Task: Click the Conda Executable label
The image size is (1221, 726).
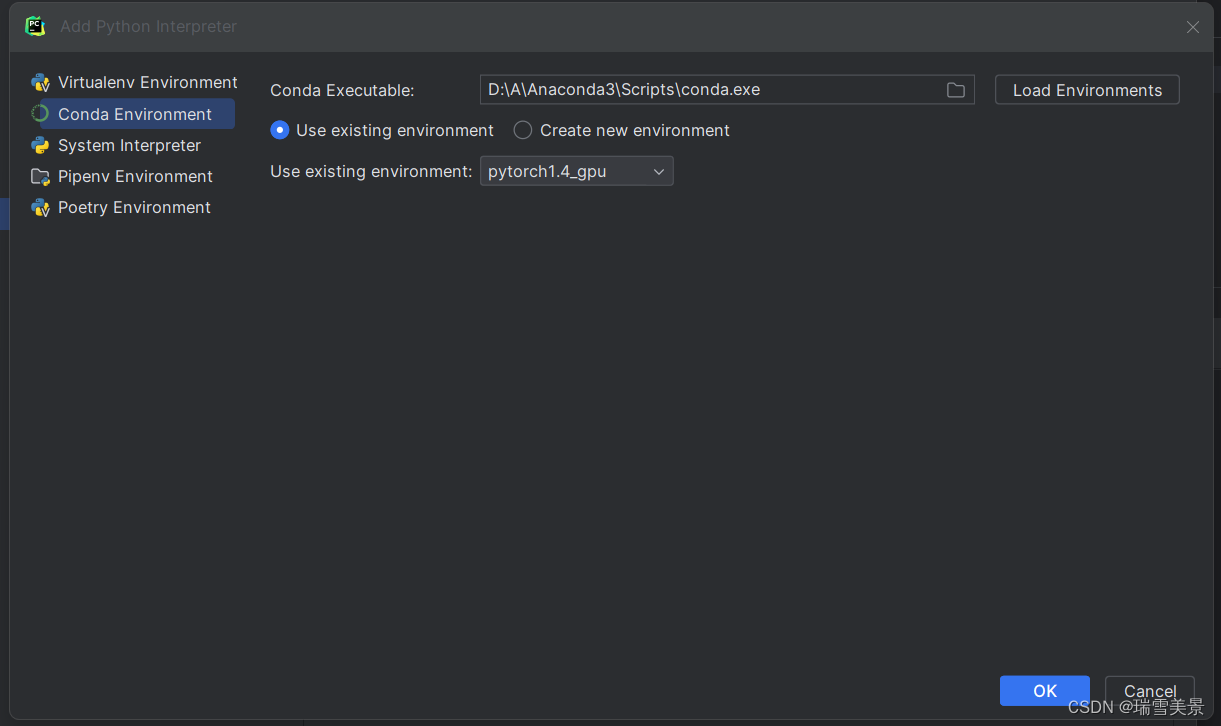Action: 342,90
